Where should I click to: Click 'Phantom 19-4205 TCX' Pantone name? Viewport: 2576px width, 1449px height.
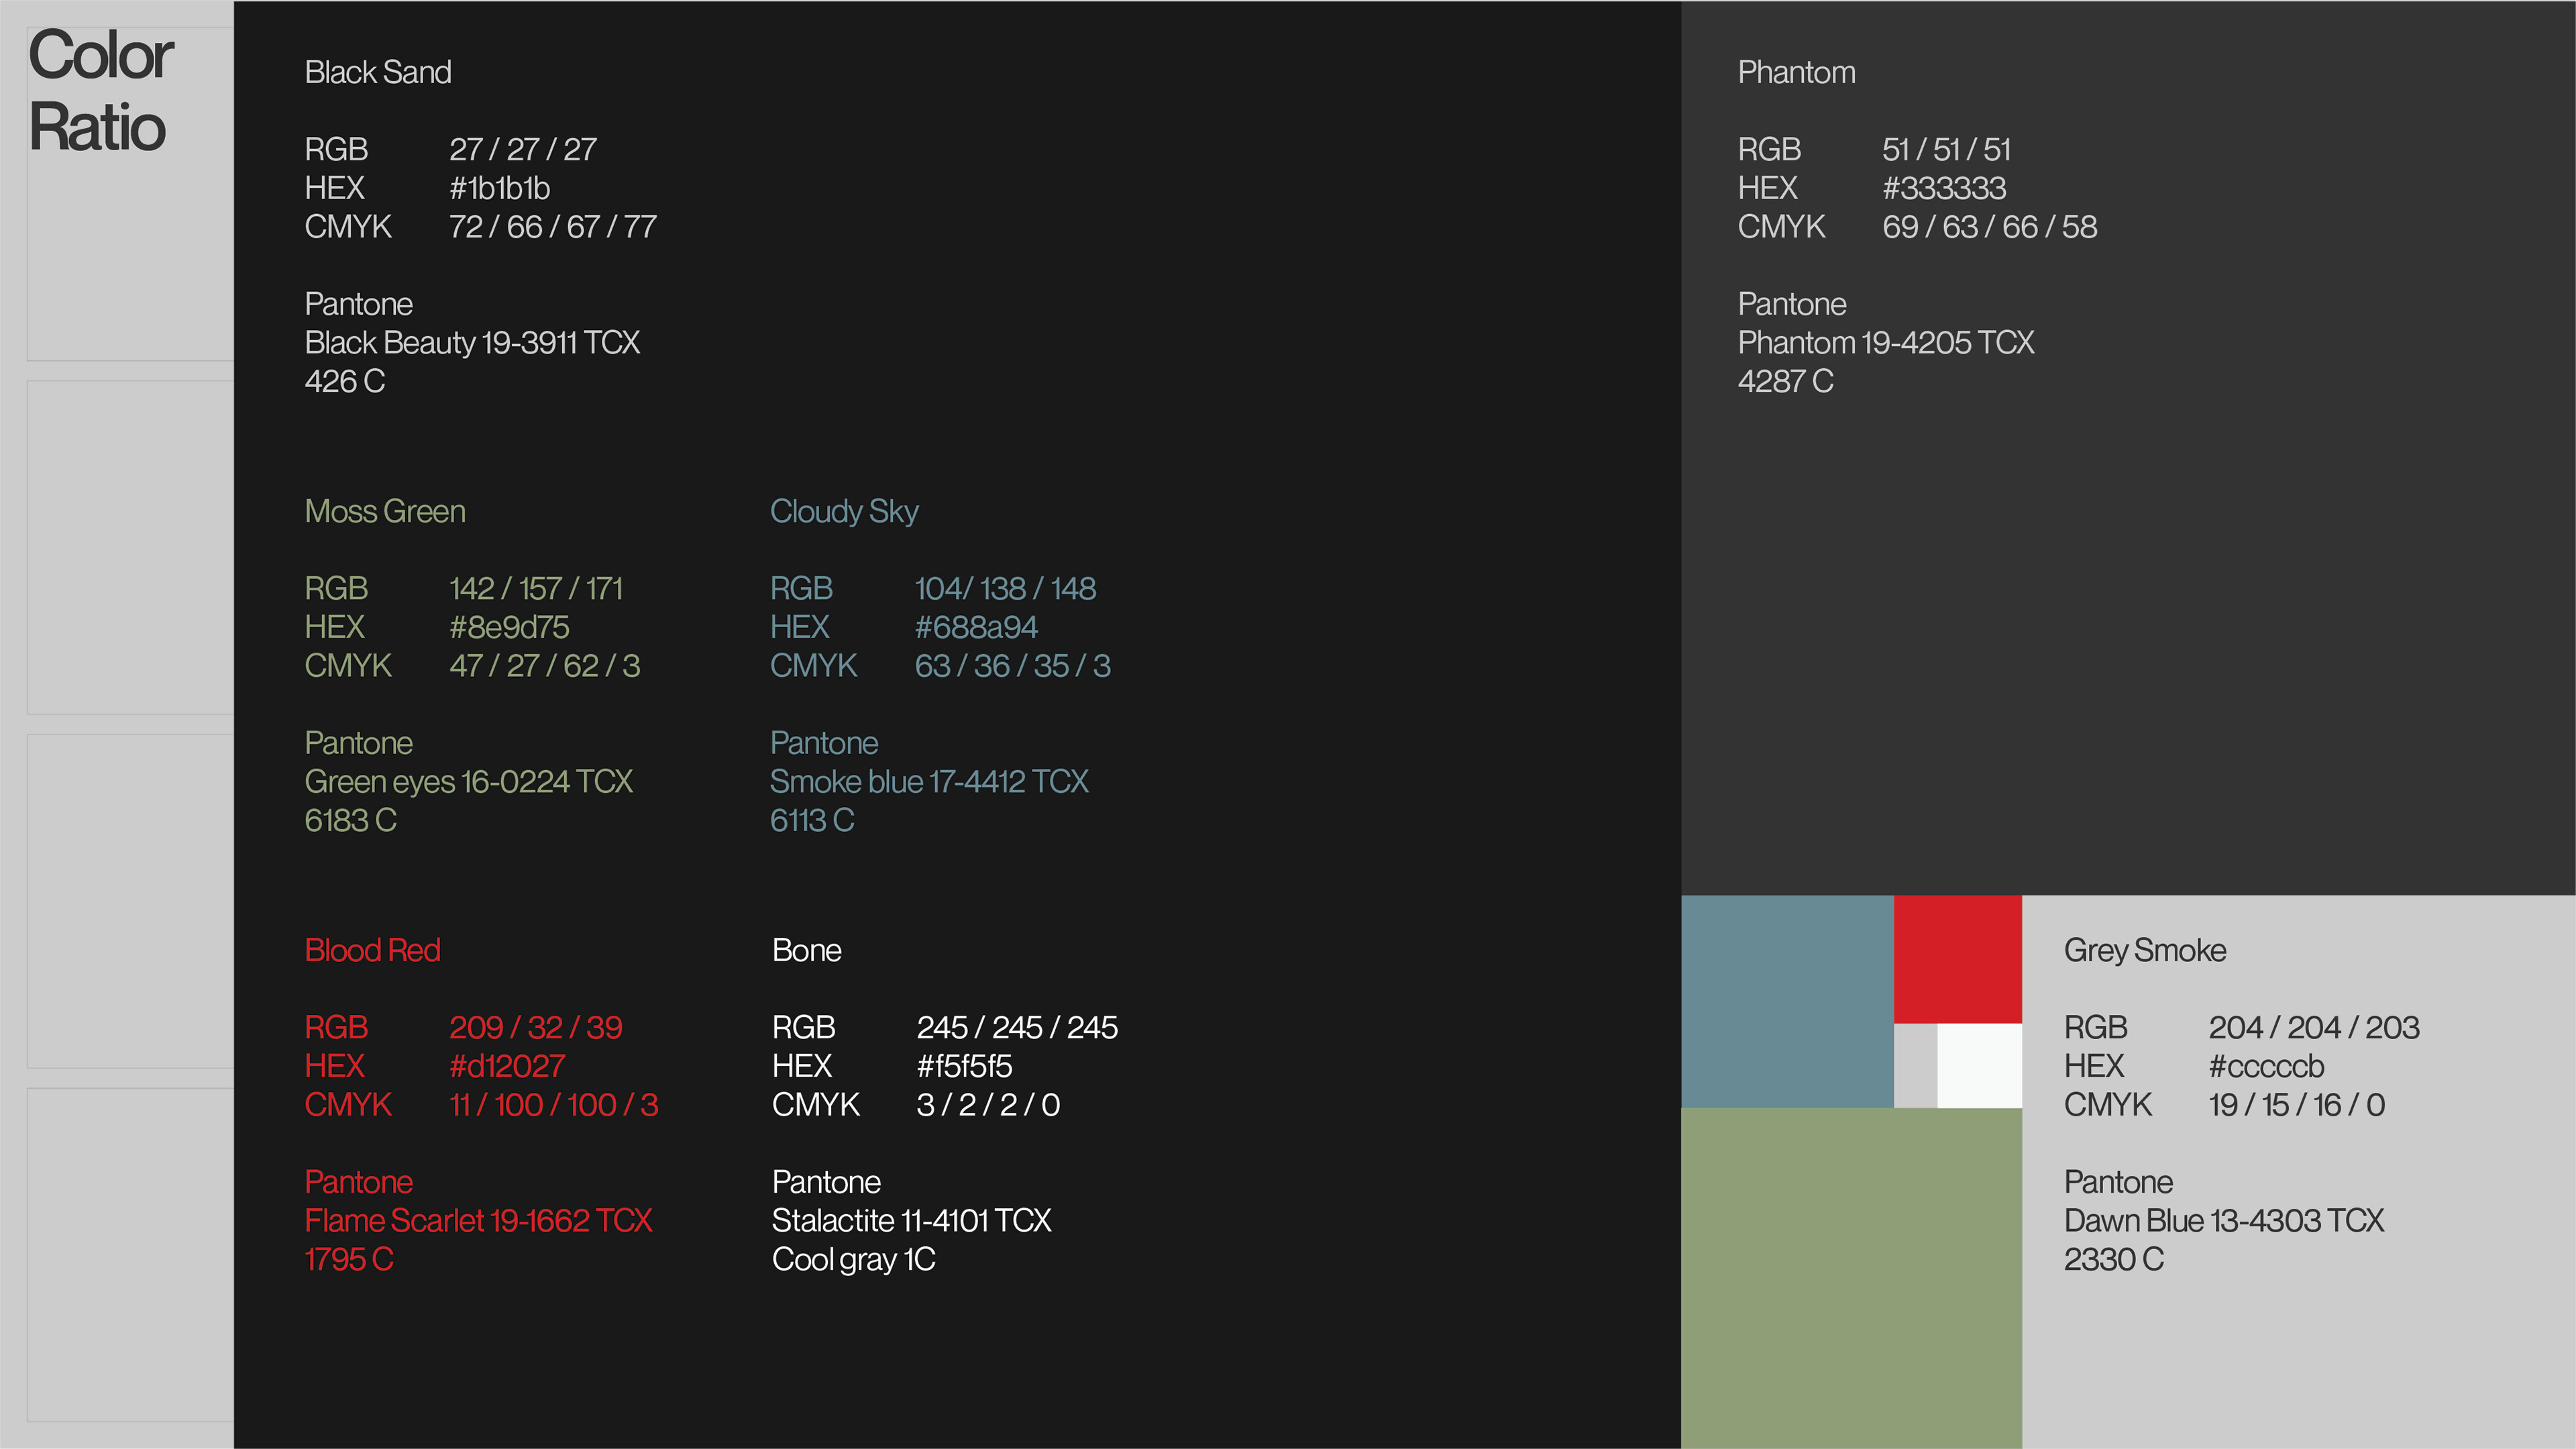pos(1886,342)
